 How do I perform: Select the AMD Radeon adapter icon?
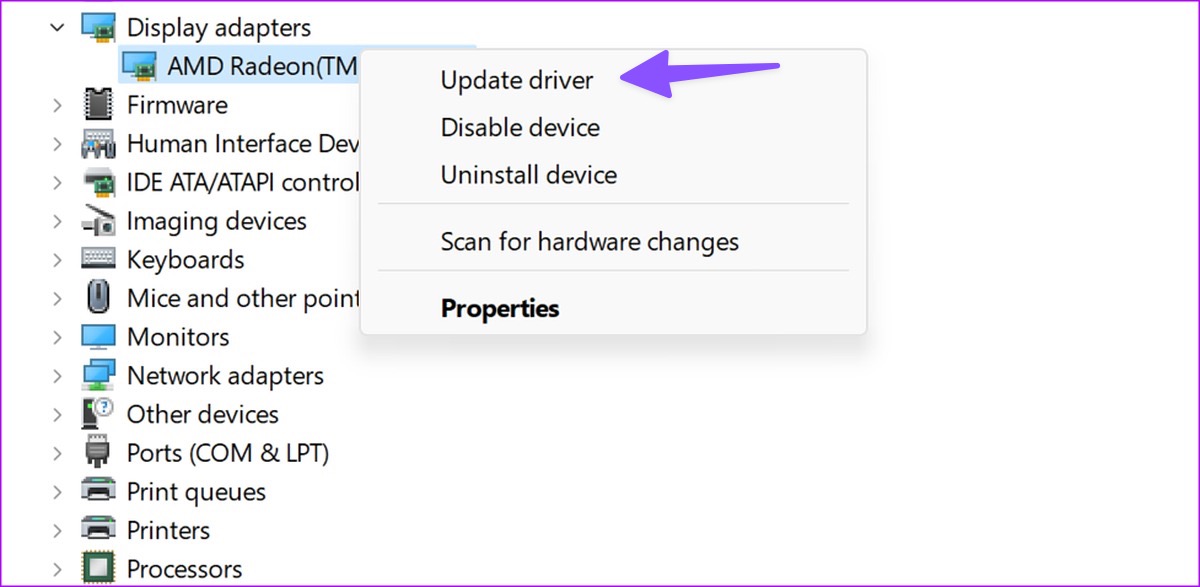138,66
